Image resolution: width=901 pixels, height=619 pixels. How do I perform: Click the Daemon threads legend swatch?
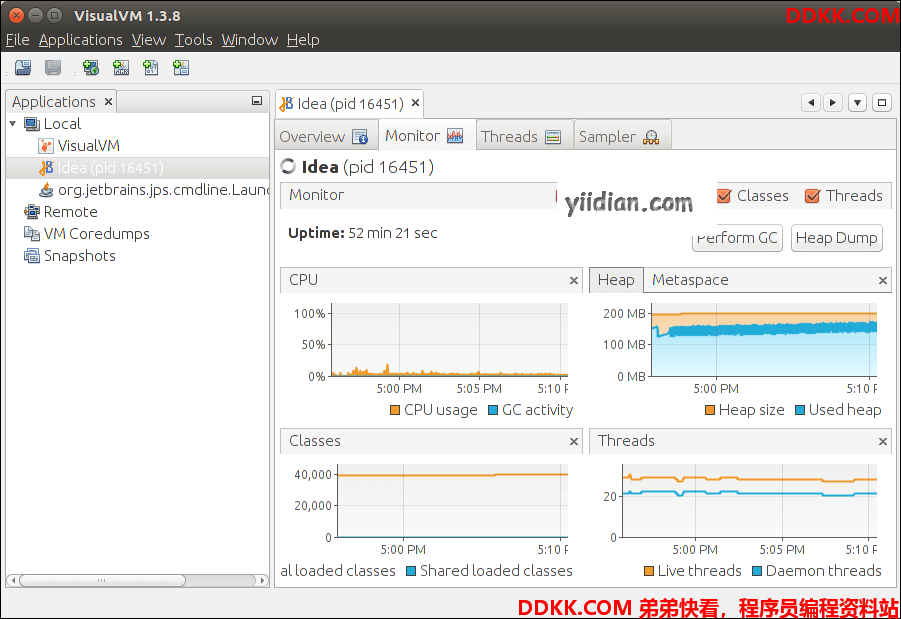click(757, 571)
